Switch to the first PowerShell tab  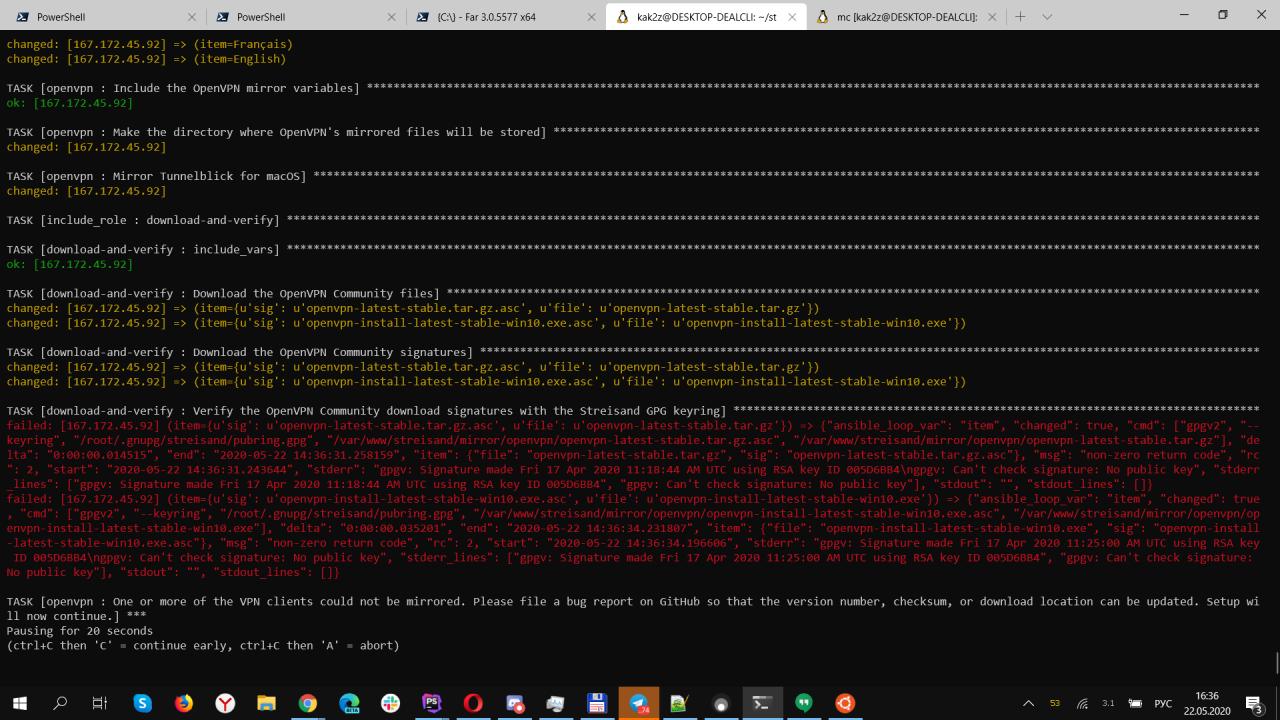click(104, 17)
